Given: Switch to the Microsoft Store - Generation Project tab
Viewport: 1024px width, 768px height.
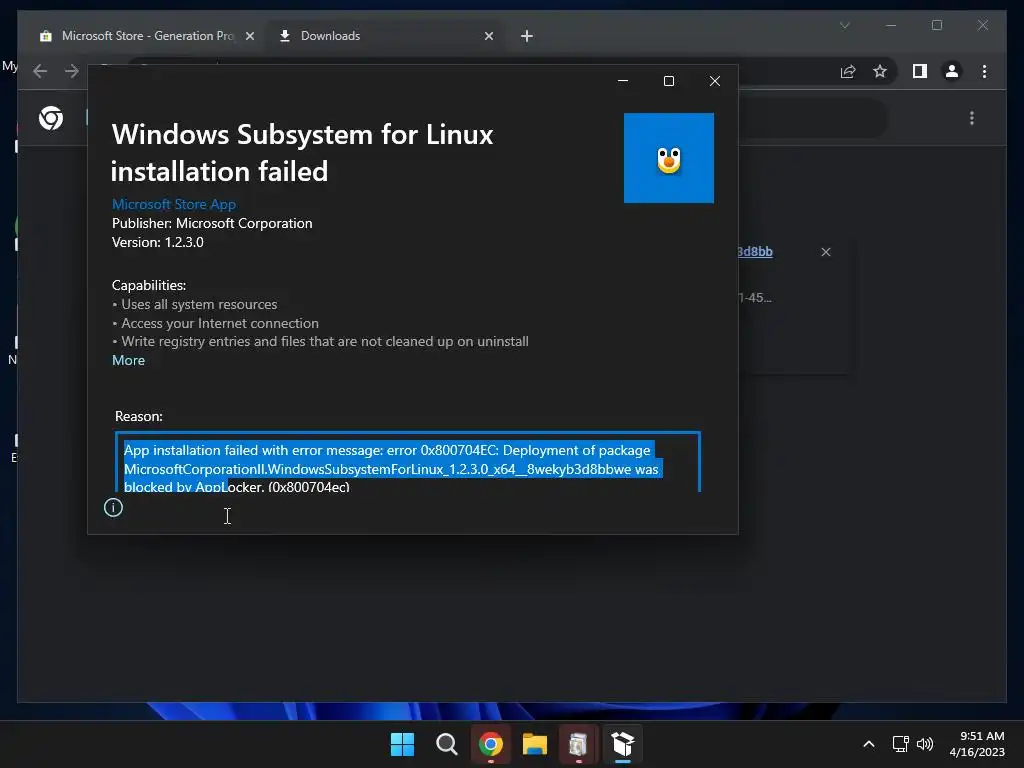Looking at the screenshot, I should pyautogui.click(x=147, y=36).
